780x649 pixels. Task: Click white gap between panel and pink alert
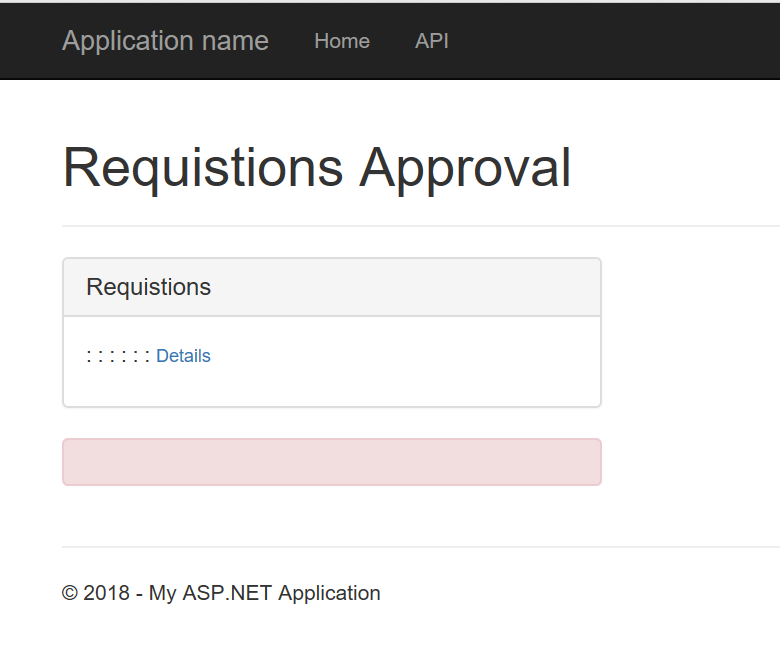pos(332,423)
